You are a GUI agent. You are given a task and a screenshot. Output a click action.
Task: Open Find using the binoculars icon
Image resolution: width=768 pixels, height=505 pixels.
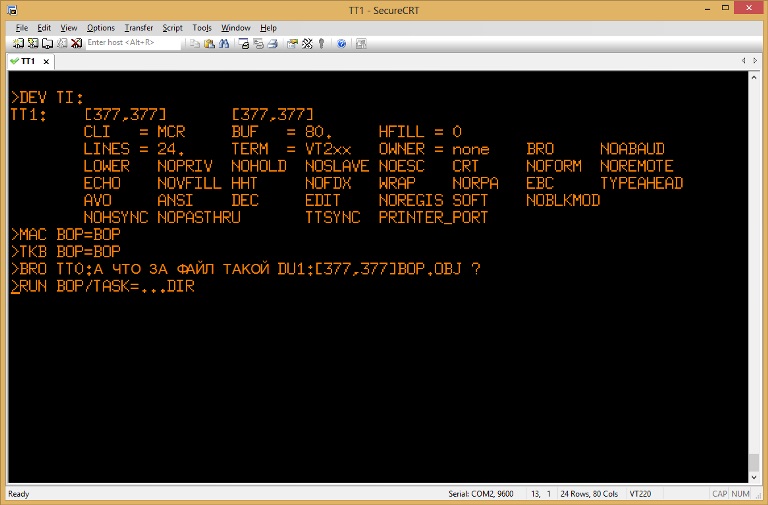[x=224, y=43]
